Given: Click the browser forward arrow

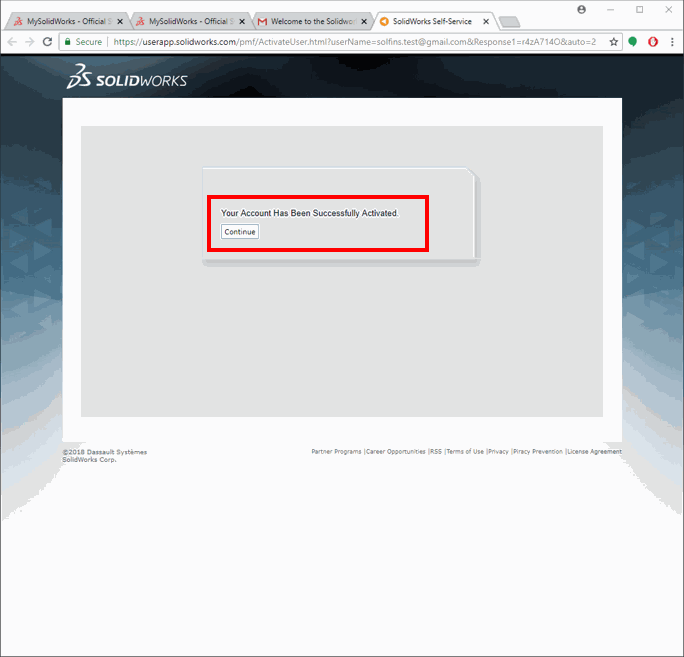Looking at the screenshot, I should coord(30,42).
